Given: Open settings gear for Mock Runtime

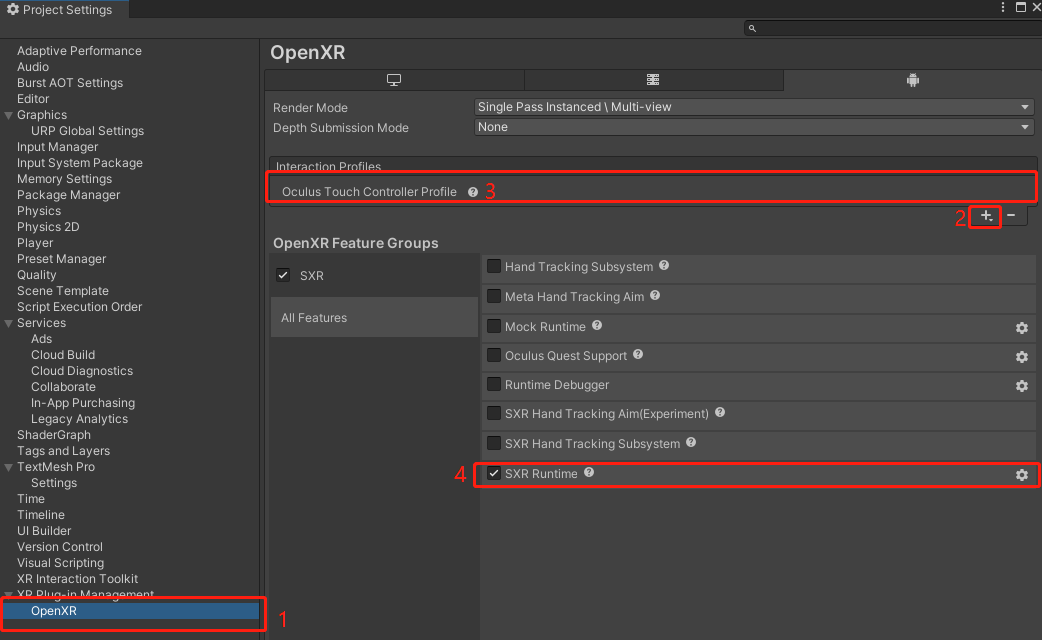Looking at the screenshot, I should [x=1021, y=328].
